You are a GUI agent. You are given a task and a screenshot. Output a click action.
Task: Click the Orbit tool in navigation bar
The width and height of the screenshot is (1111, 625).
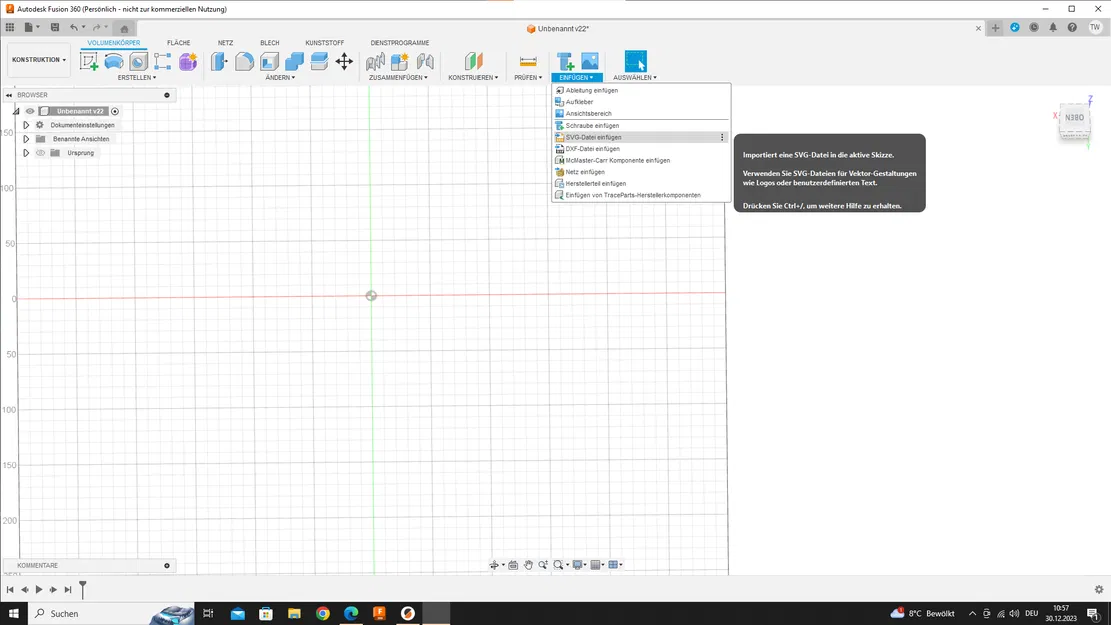[494, 565]
